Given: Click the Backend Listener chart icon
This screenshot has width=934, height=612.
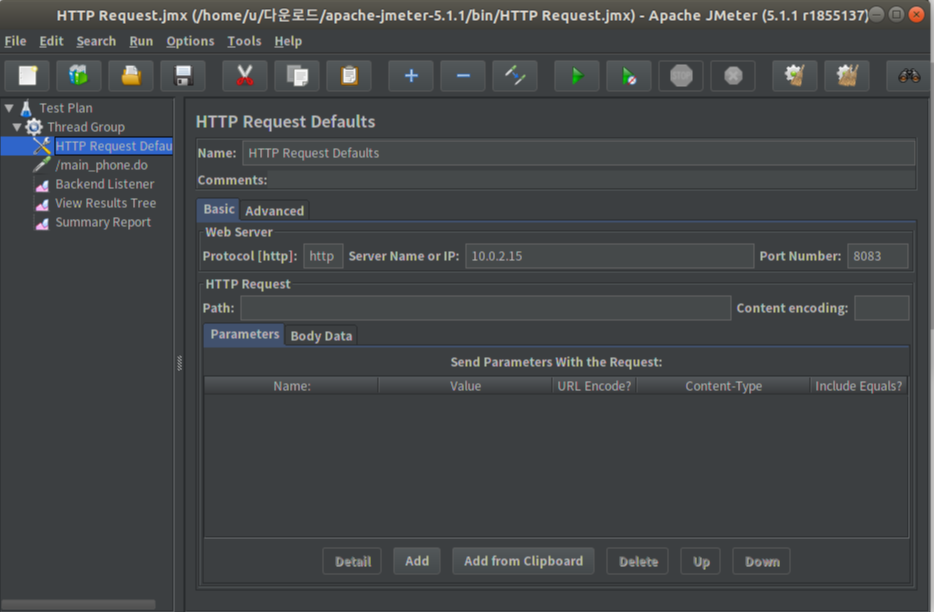Looking at the screenshot, I should [42, 185].
